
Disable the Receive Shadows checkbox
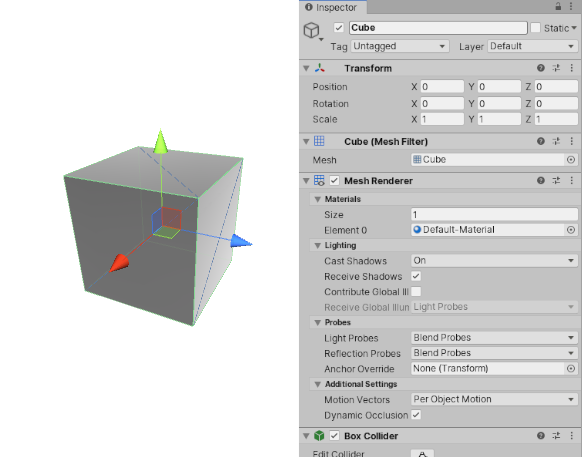pos(416,276)
